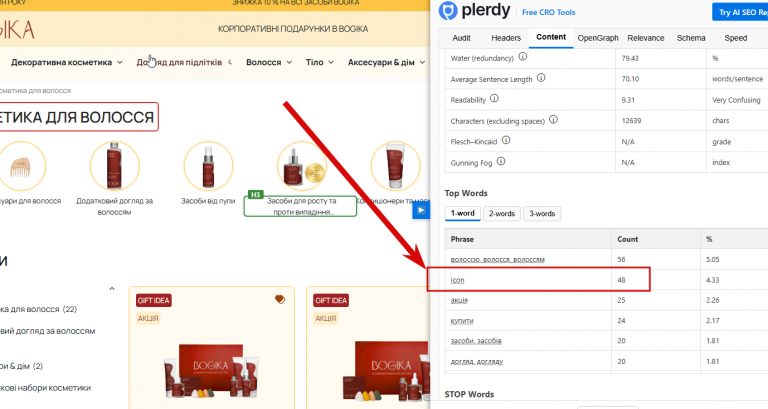Click the STOP Words section heading
Screen dimensions: 768x409
(469, 394)
